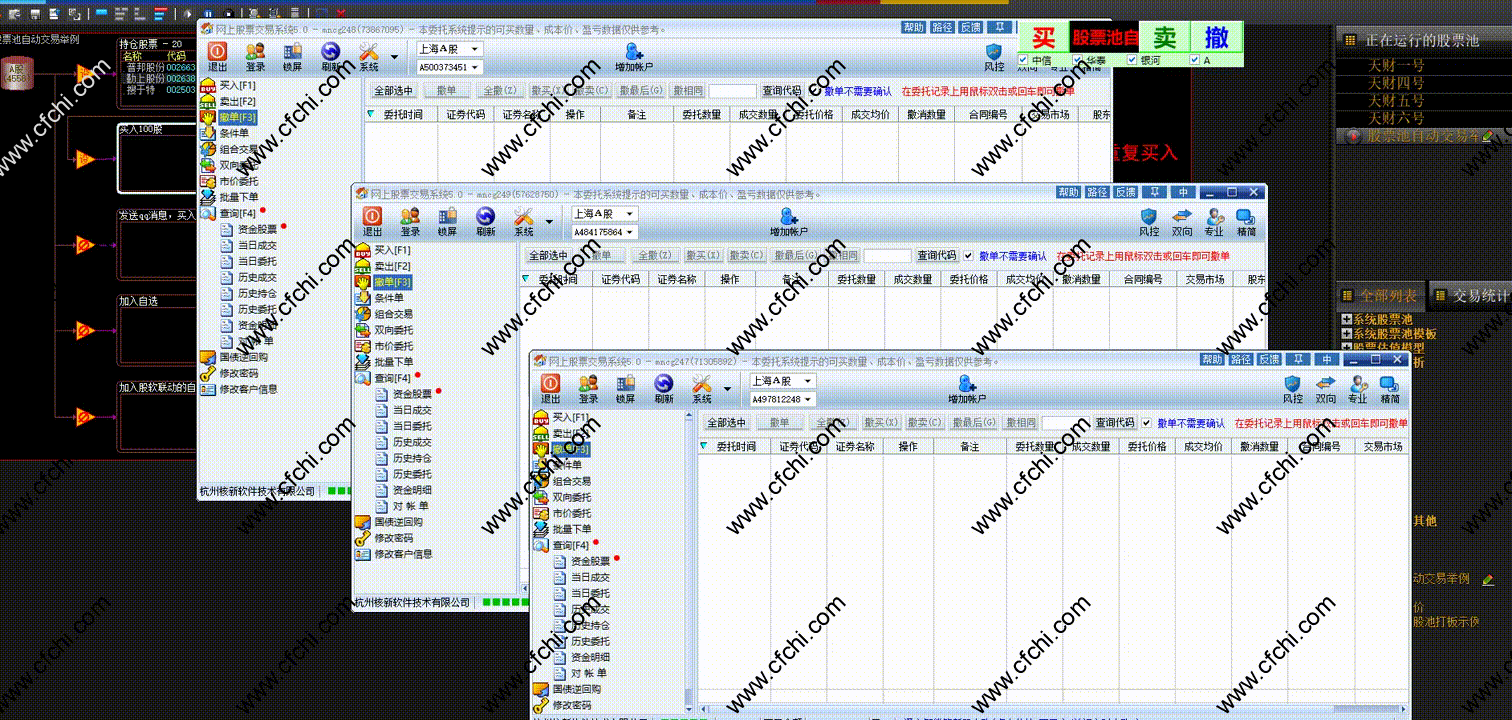1512x720 pixels.
Task: Click pin icon in mncg247 title bar
Action: (1298, 359)
